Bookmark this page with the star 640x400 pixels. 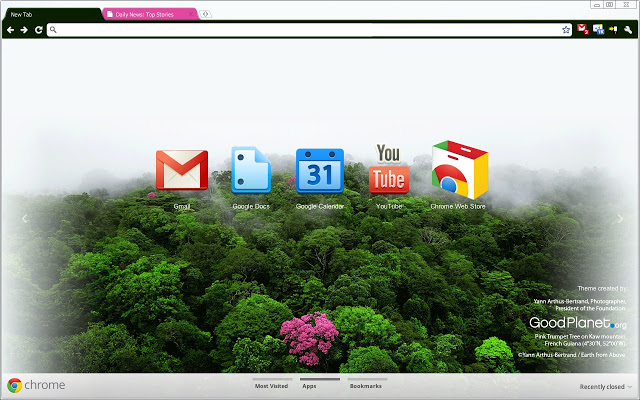coord(566,30)
